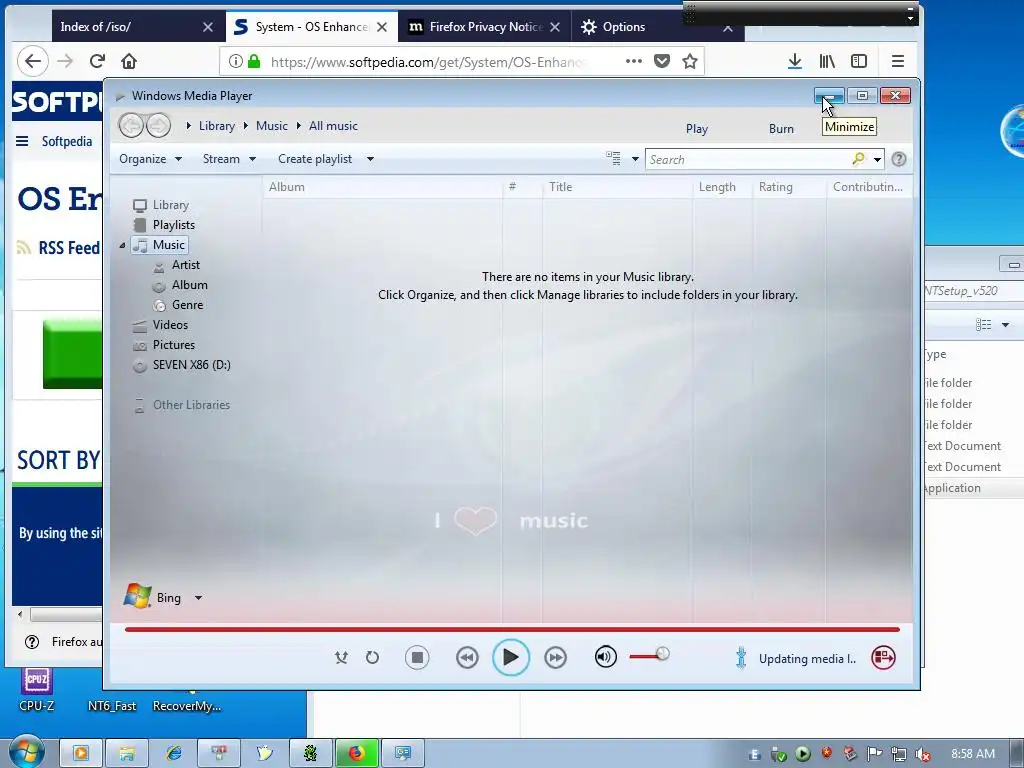The image size is (1024, 768).
Task: Click Other Libraries in the tree
Action: tap(191, 405)
